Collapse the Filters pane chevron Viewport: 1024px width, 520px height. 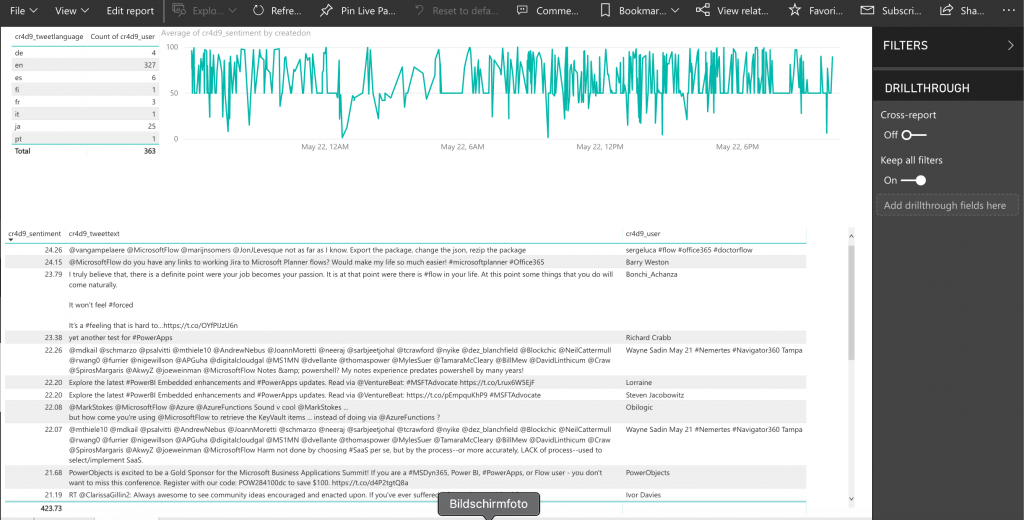click(x=1011, y=45)
